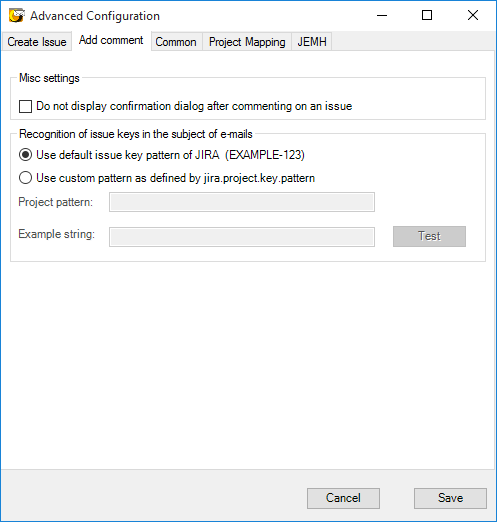Image resolution: width=497 pixels, height=522 pixels.
Task: Click the 'Project pattern:' label
Action: pyautogui.click(x=56, y=202)
